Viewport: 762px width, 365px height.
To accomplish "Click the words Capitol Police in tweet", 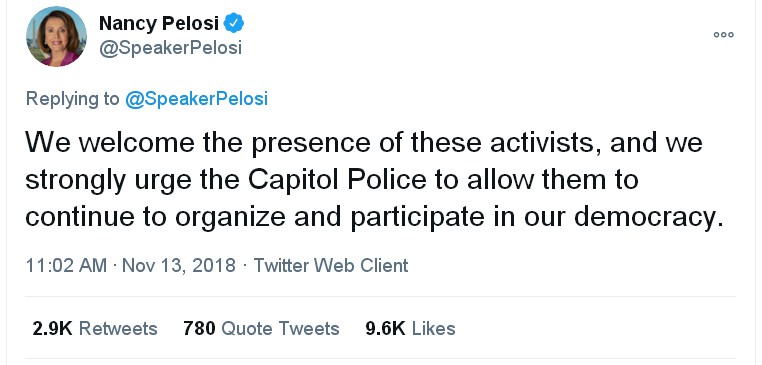I will pyautogui.click(x=337, y=180).
